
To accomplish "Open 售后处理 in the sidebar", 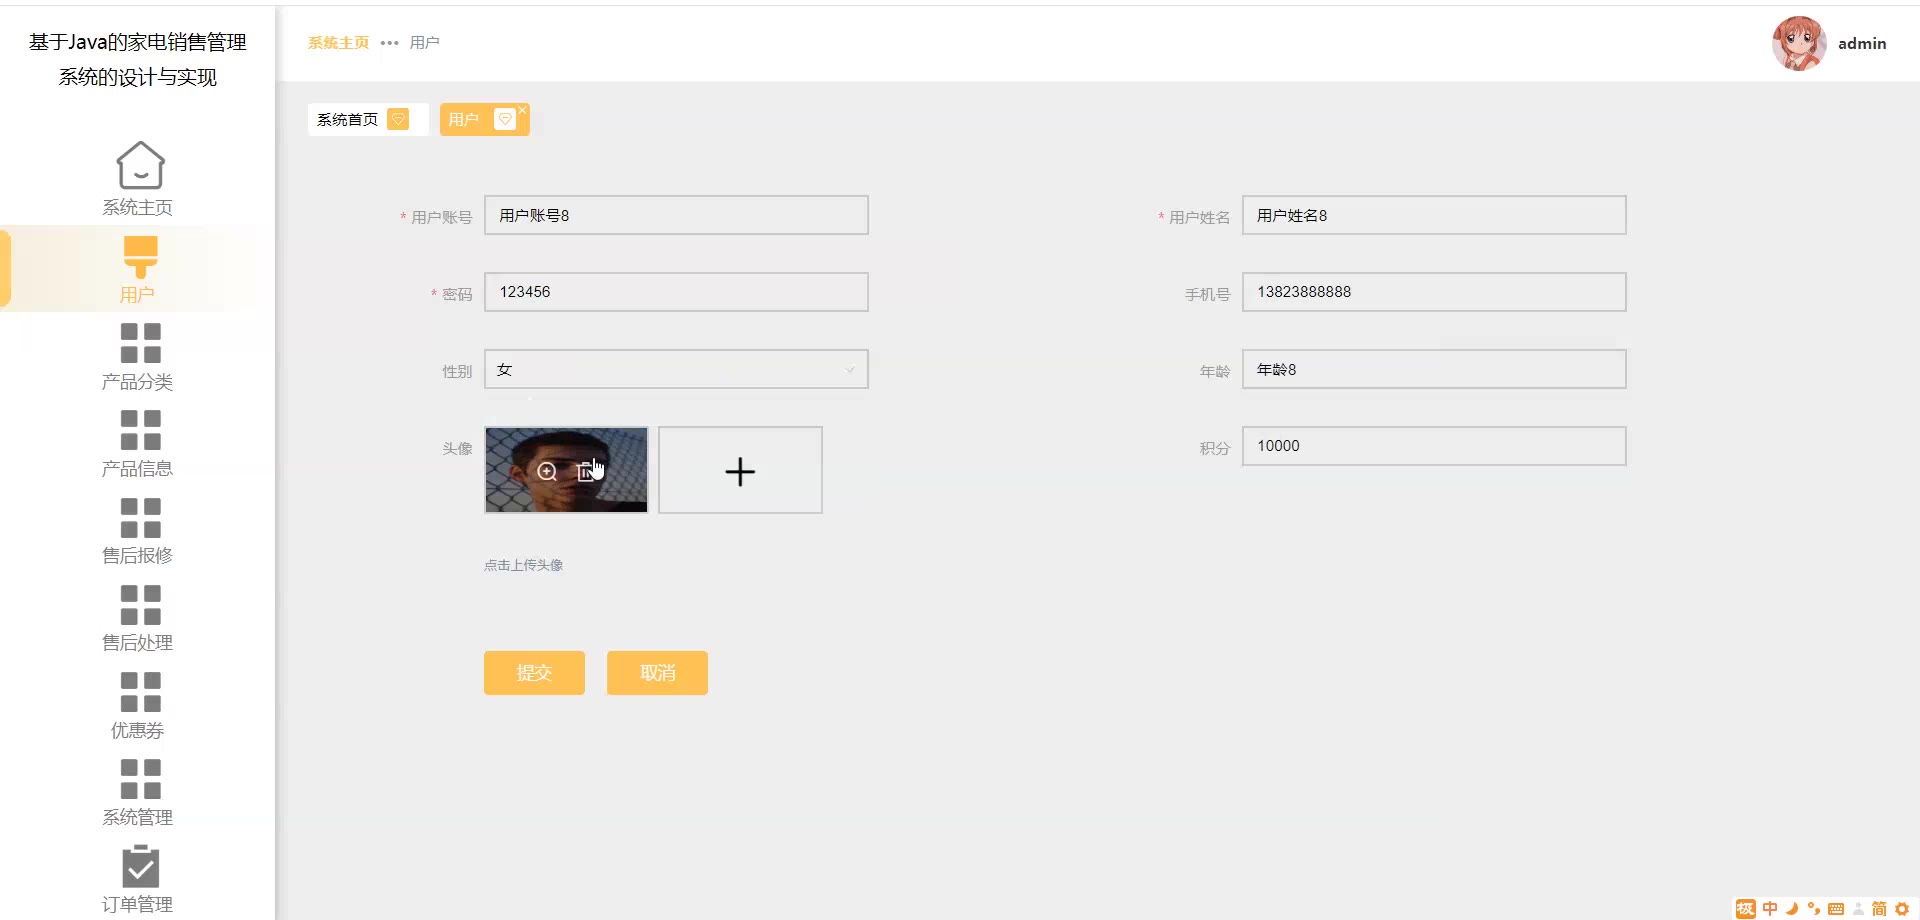I will [138, 618].
